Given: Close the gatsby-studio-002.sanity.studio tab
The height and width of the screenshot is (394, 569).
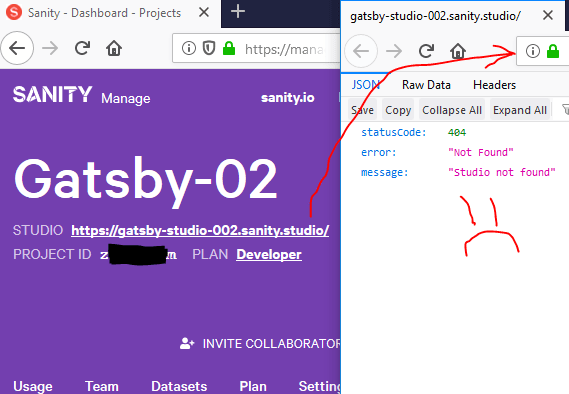Looking at the screenshot, I should pos(548,15).
